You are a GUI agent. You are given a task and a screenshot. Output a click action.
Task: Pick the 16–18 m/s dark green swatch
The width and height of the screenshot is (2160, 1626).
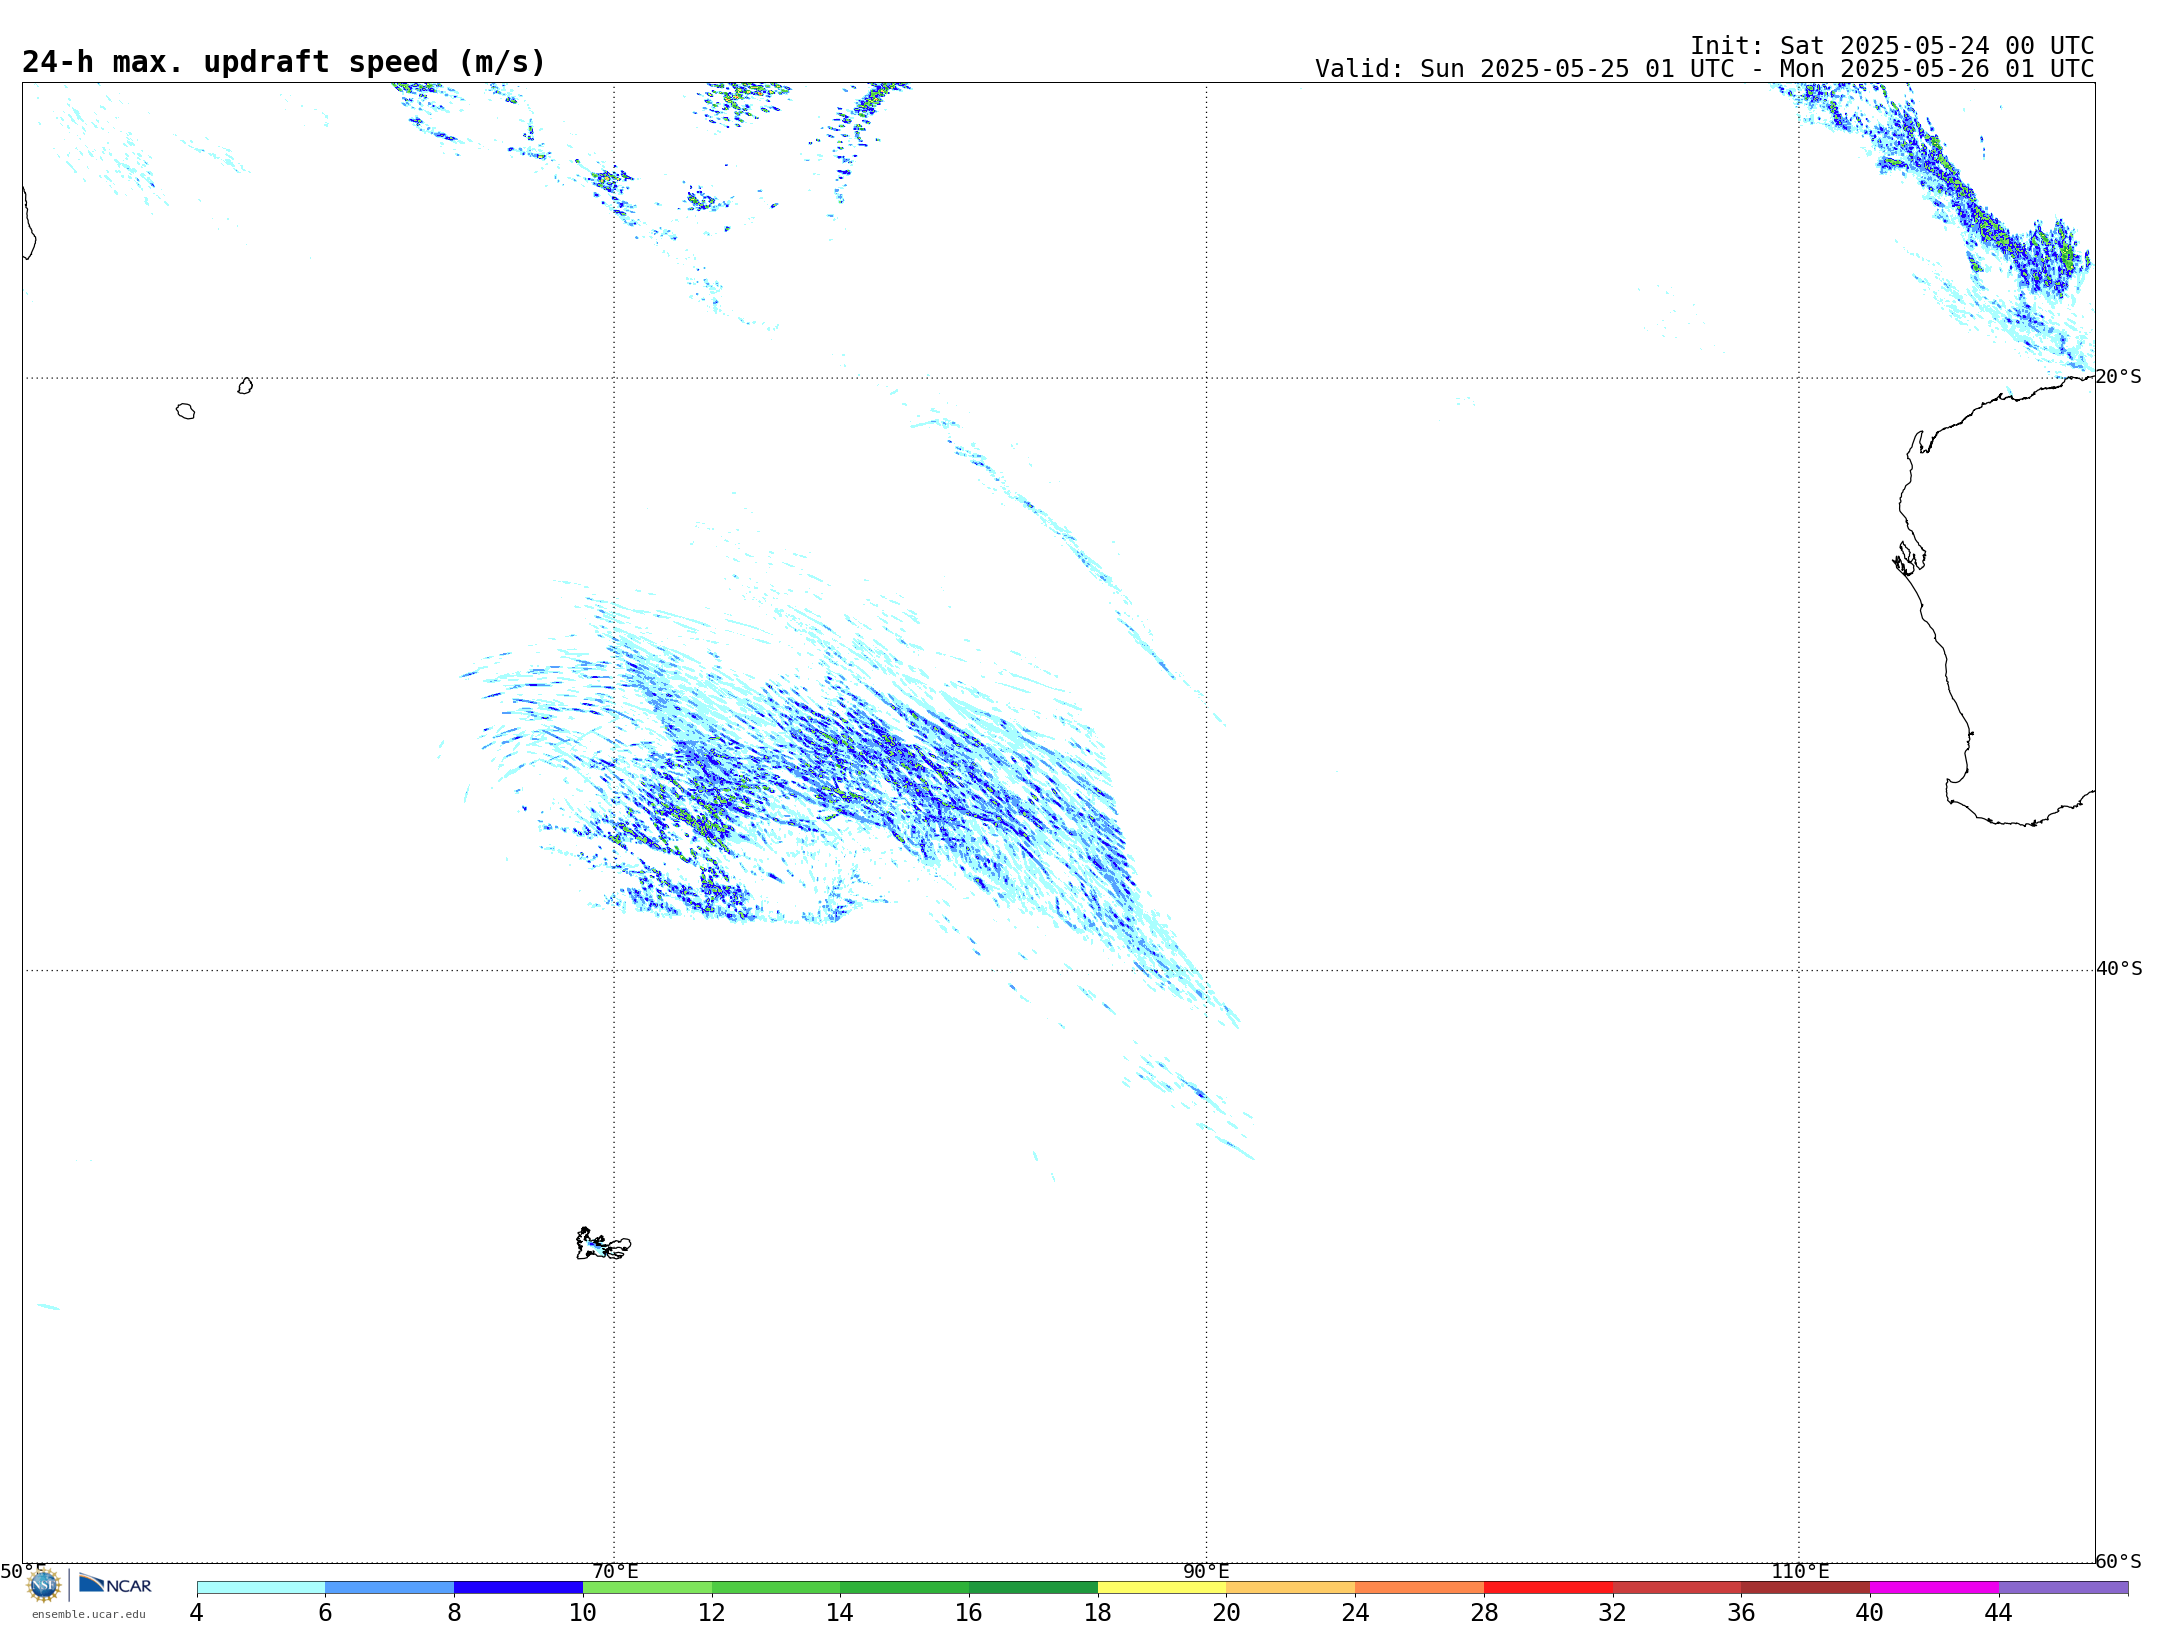click(1034, 1587)
